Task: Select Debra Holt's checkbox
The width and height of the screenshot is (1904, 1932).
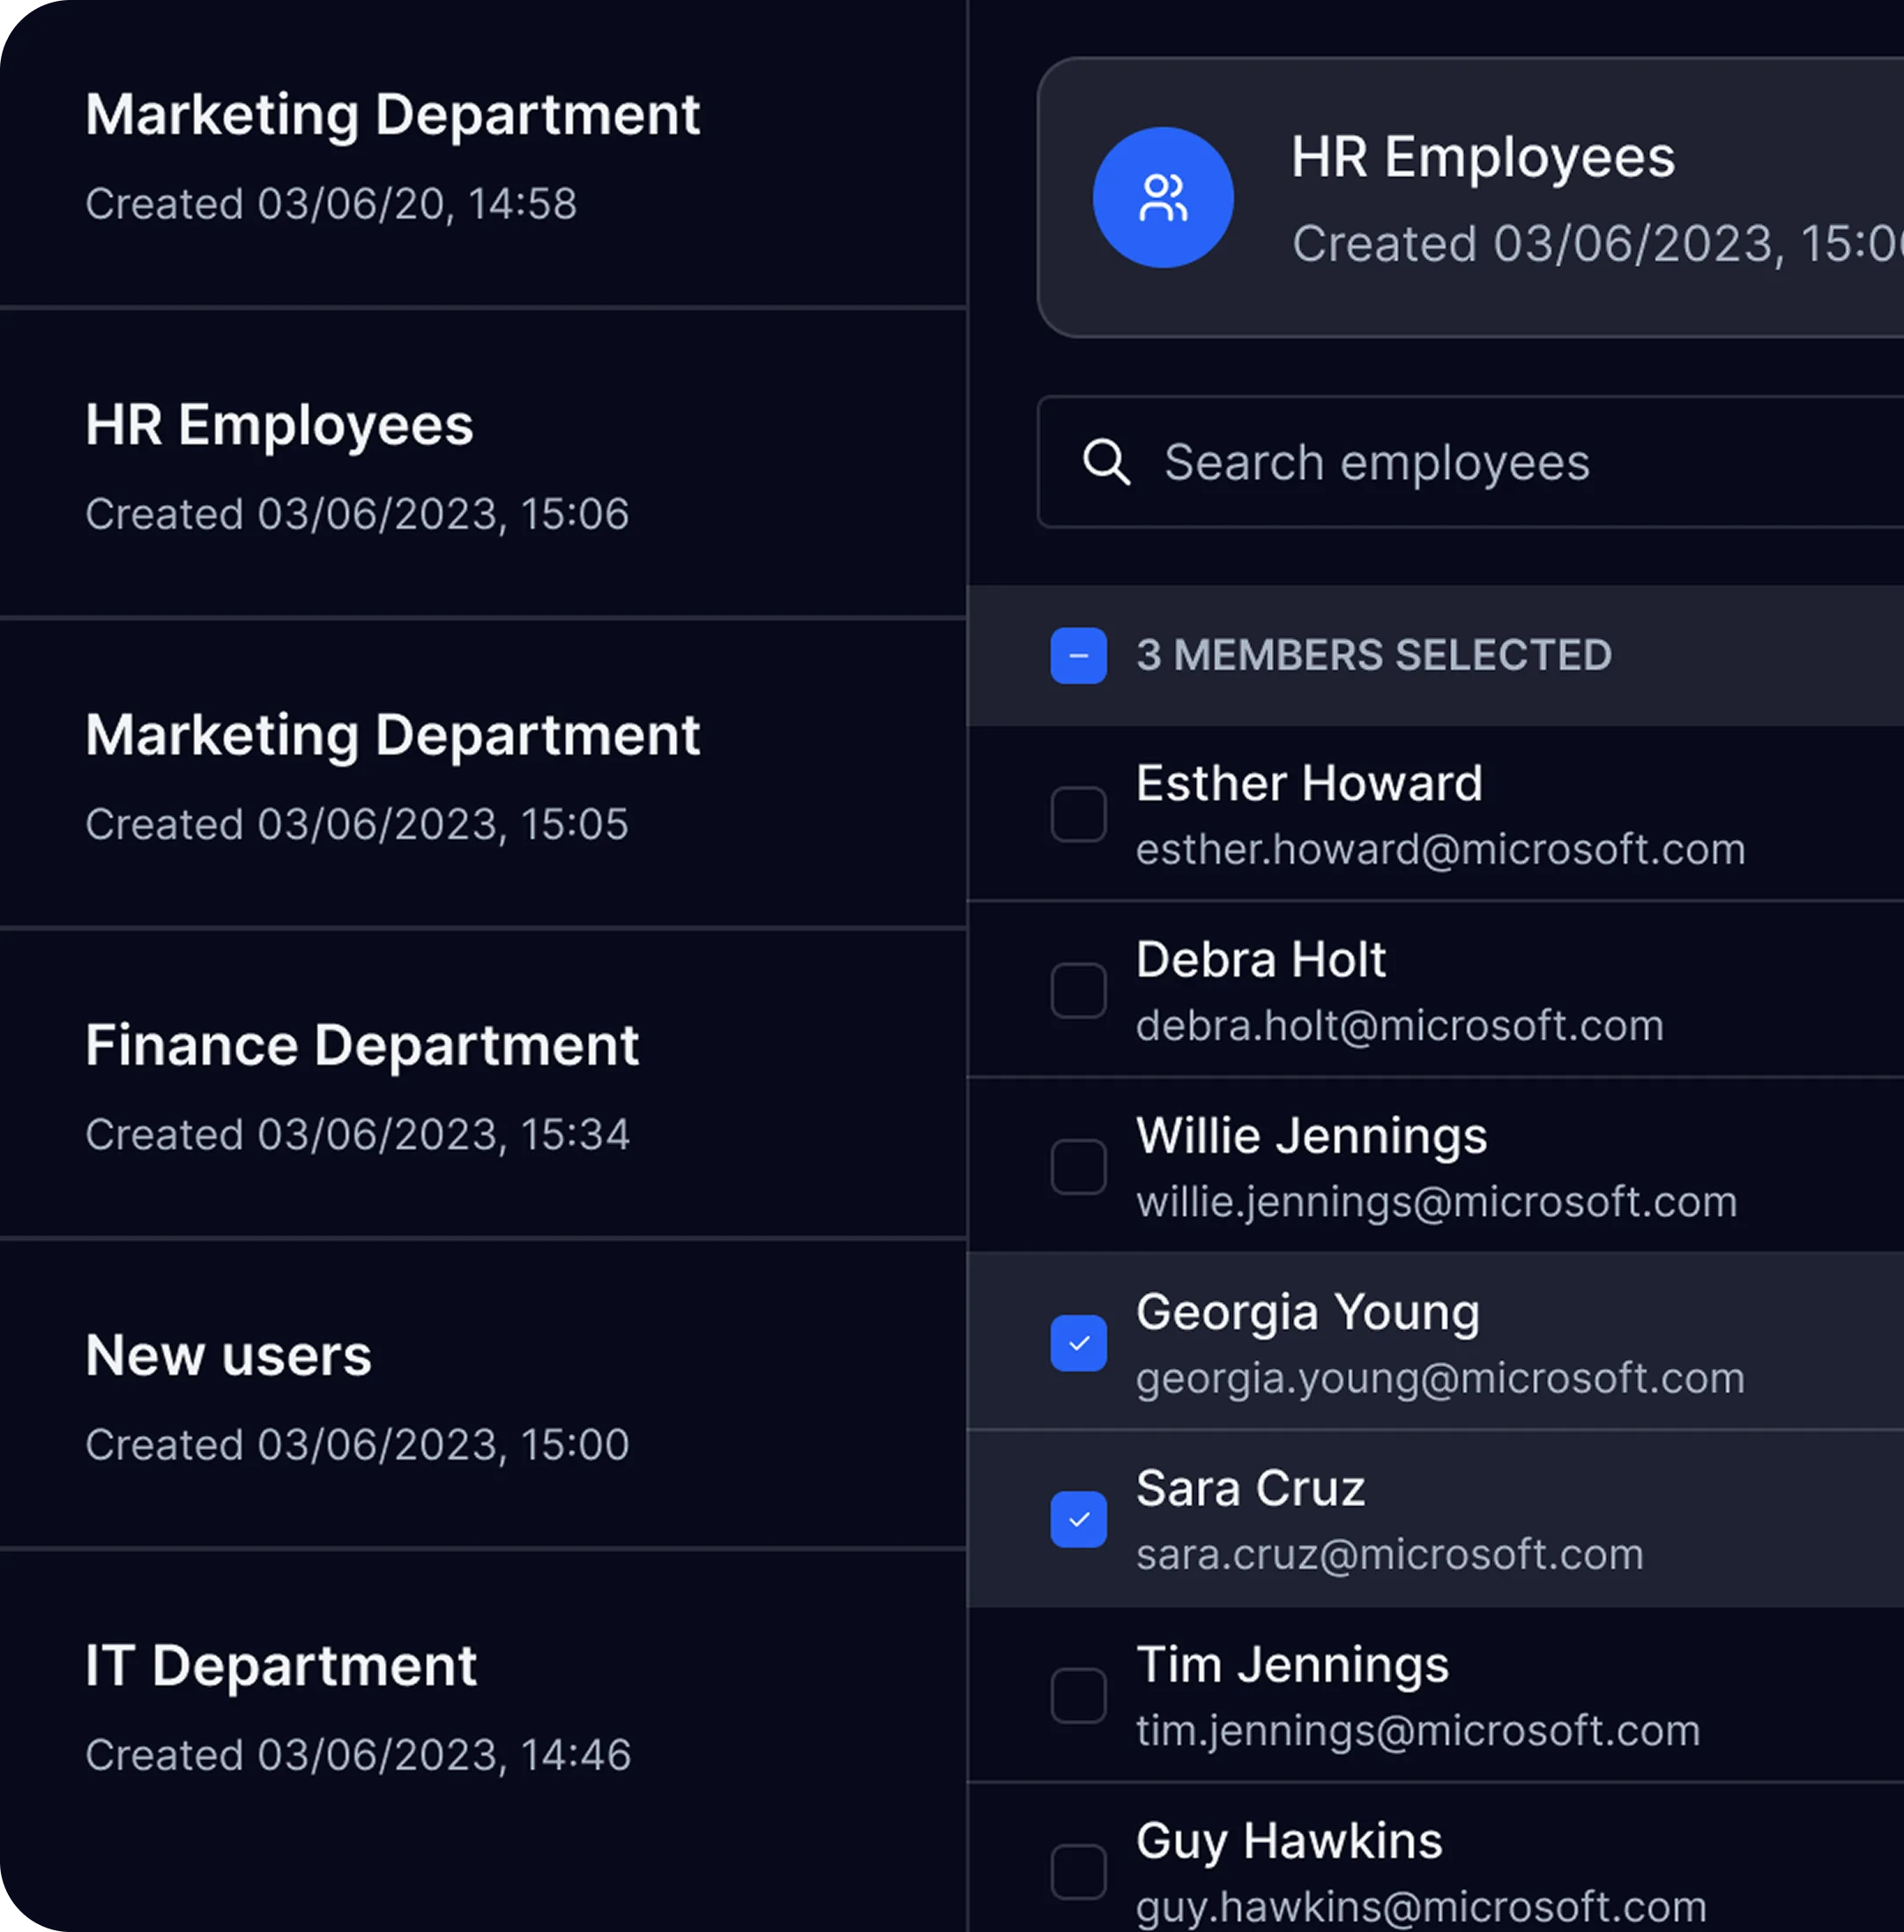Action: click(1078, 990)
